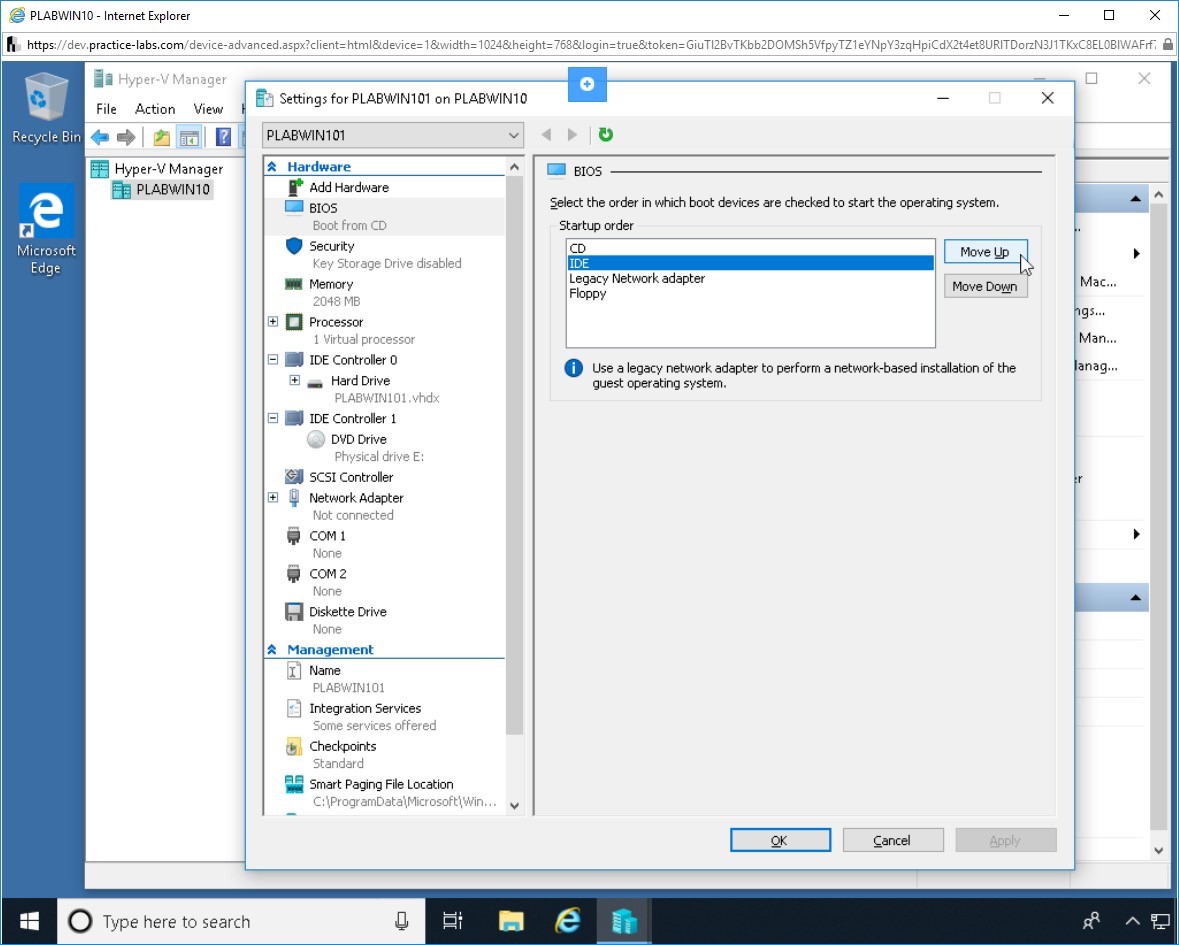Click the IDE Controller 1 icon
This screenshot has width=1179, height=945.
[295, 418]
